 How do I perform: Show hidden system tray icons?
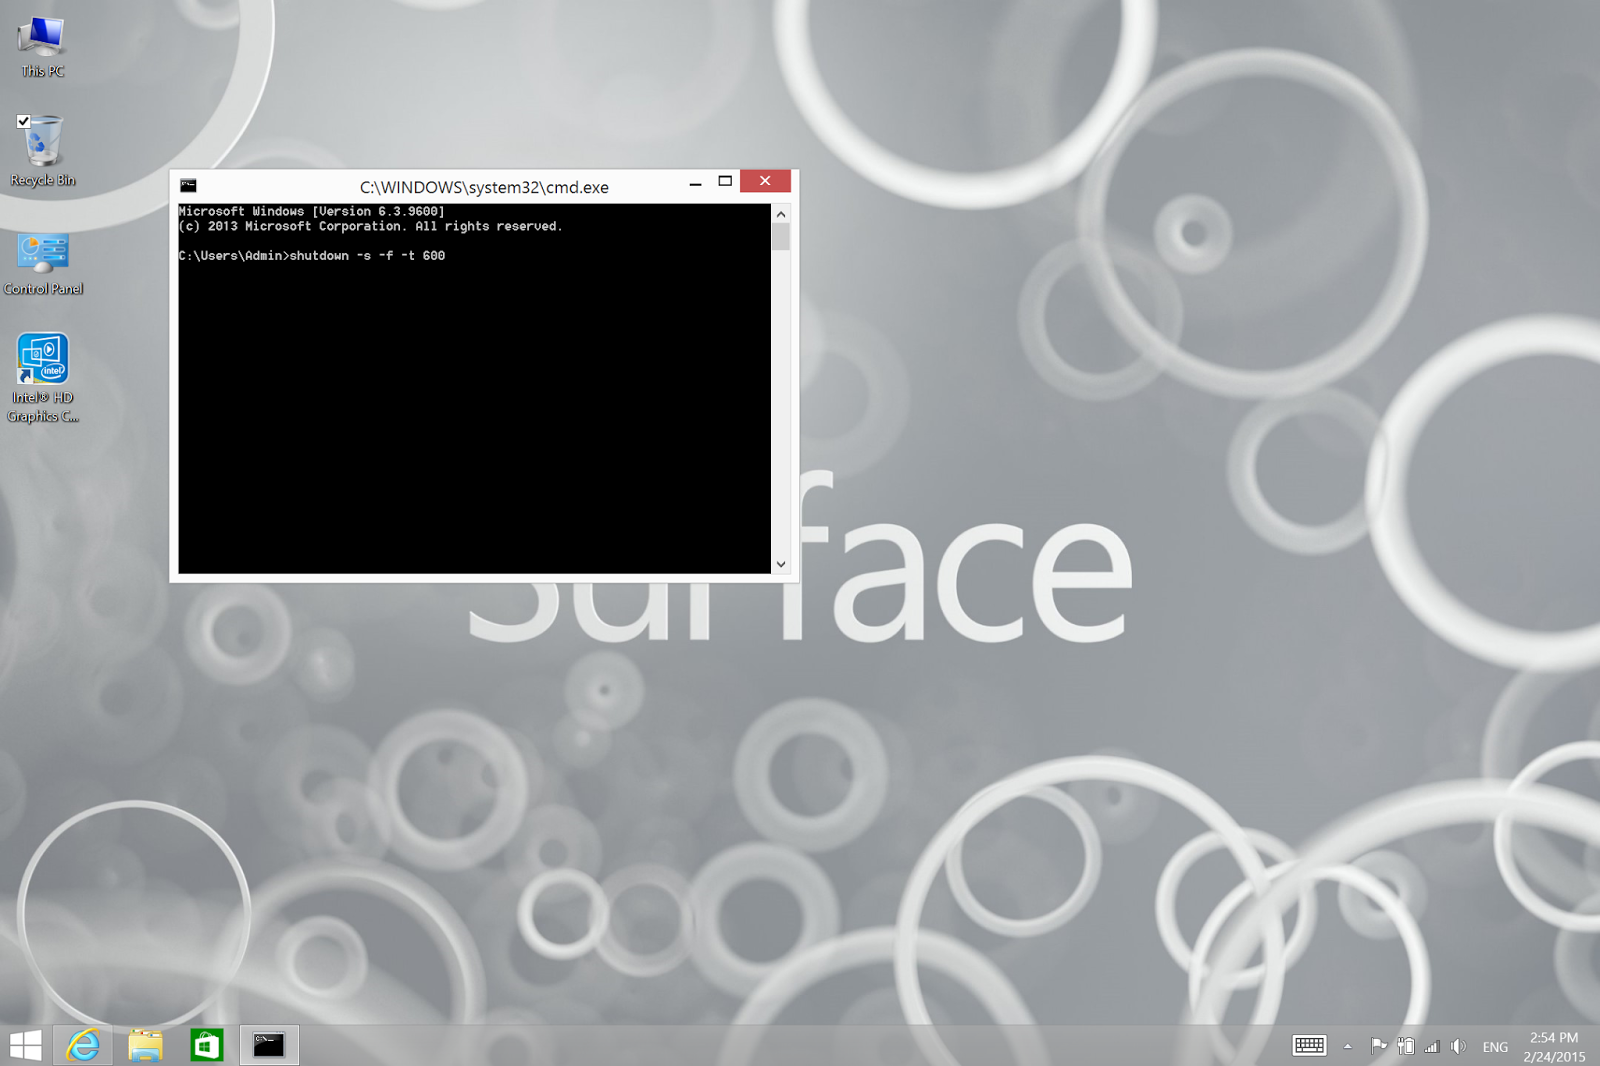[1348, 1047]
